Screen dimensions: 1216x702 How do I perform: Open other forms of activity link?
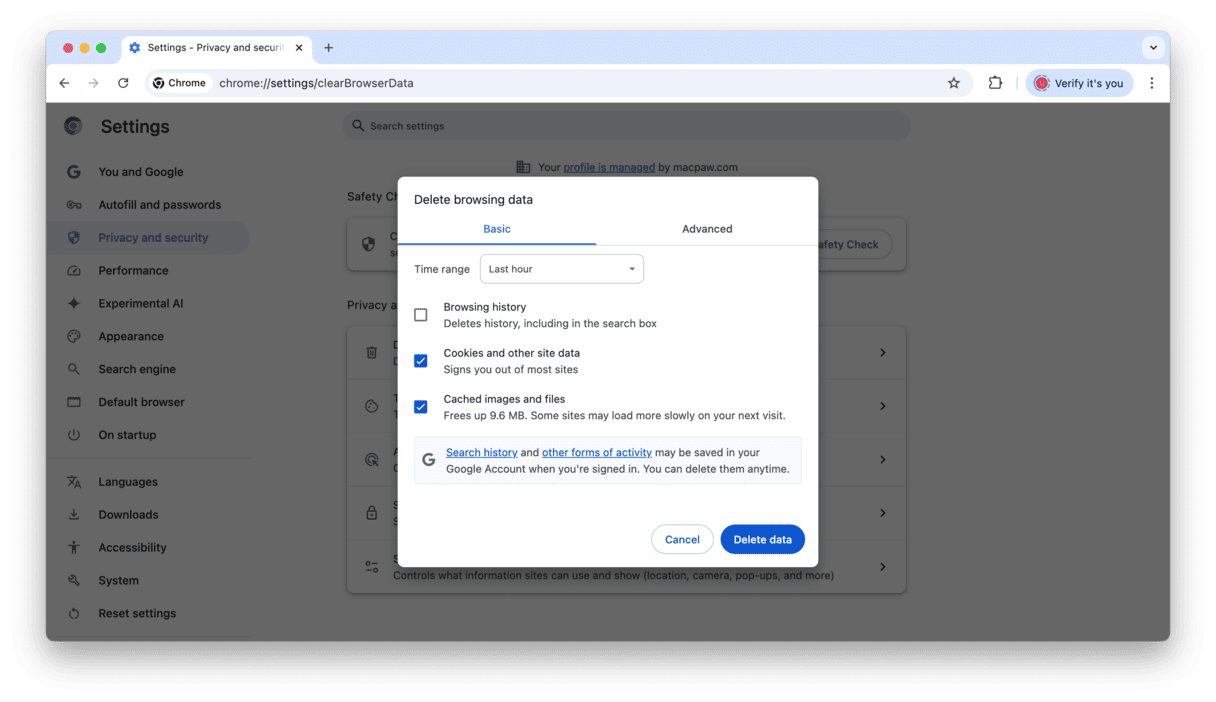click(x=597, y=453)
